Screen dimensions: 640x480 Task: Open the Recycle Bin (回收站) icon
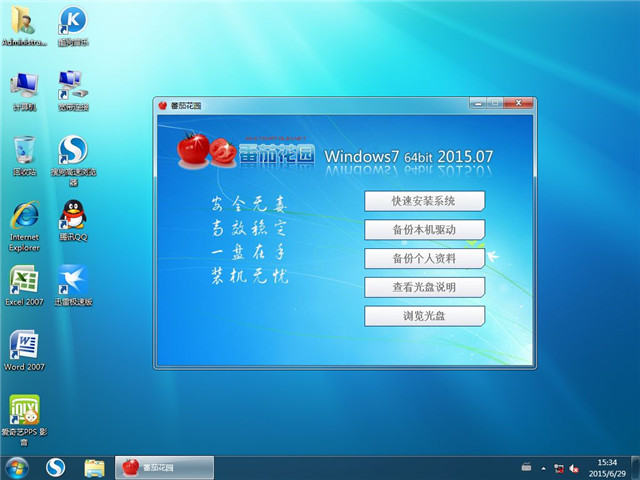coord(24,156)
